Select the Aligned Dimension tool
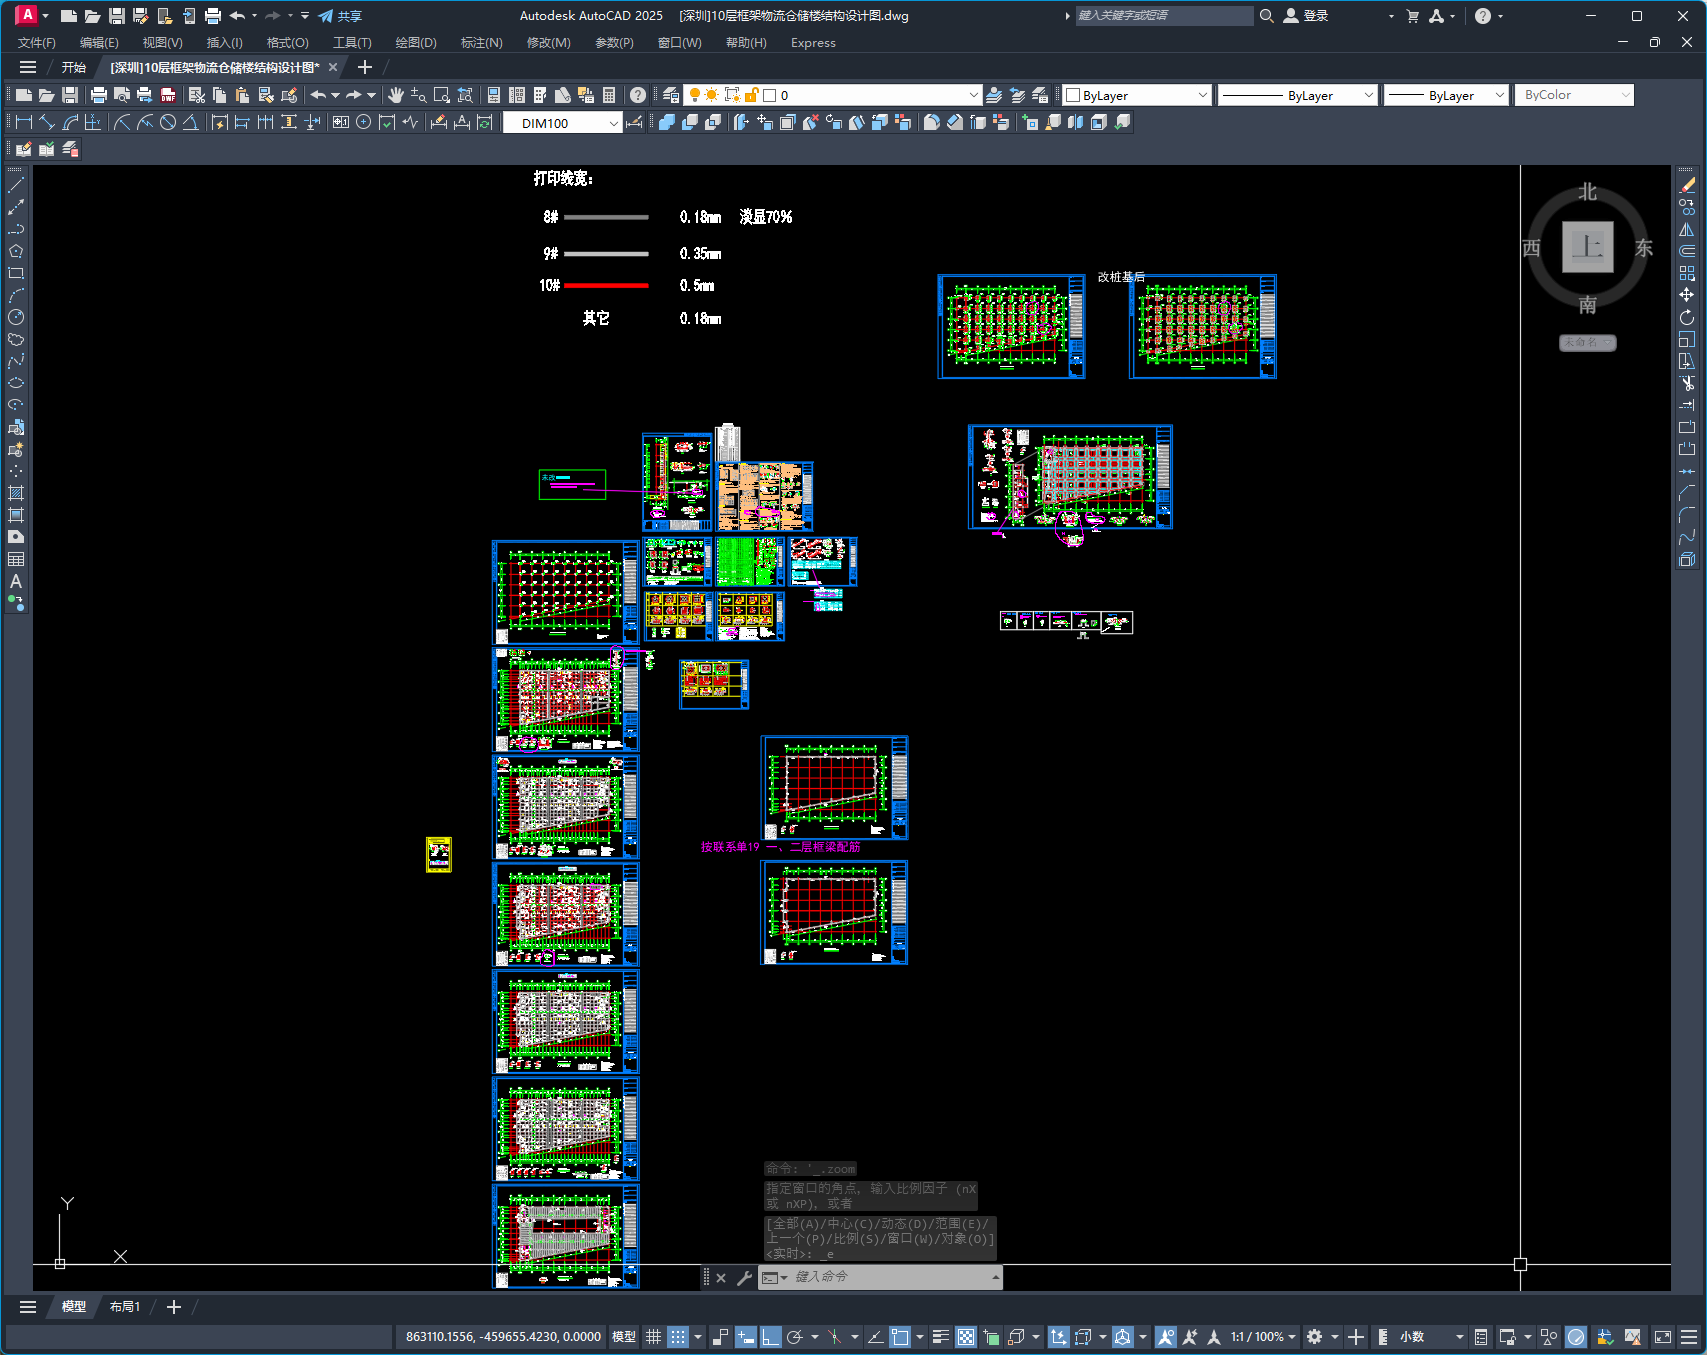The width and height of the screenshot is (1707, 1355). point(47,122)
